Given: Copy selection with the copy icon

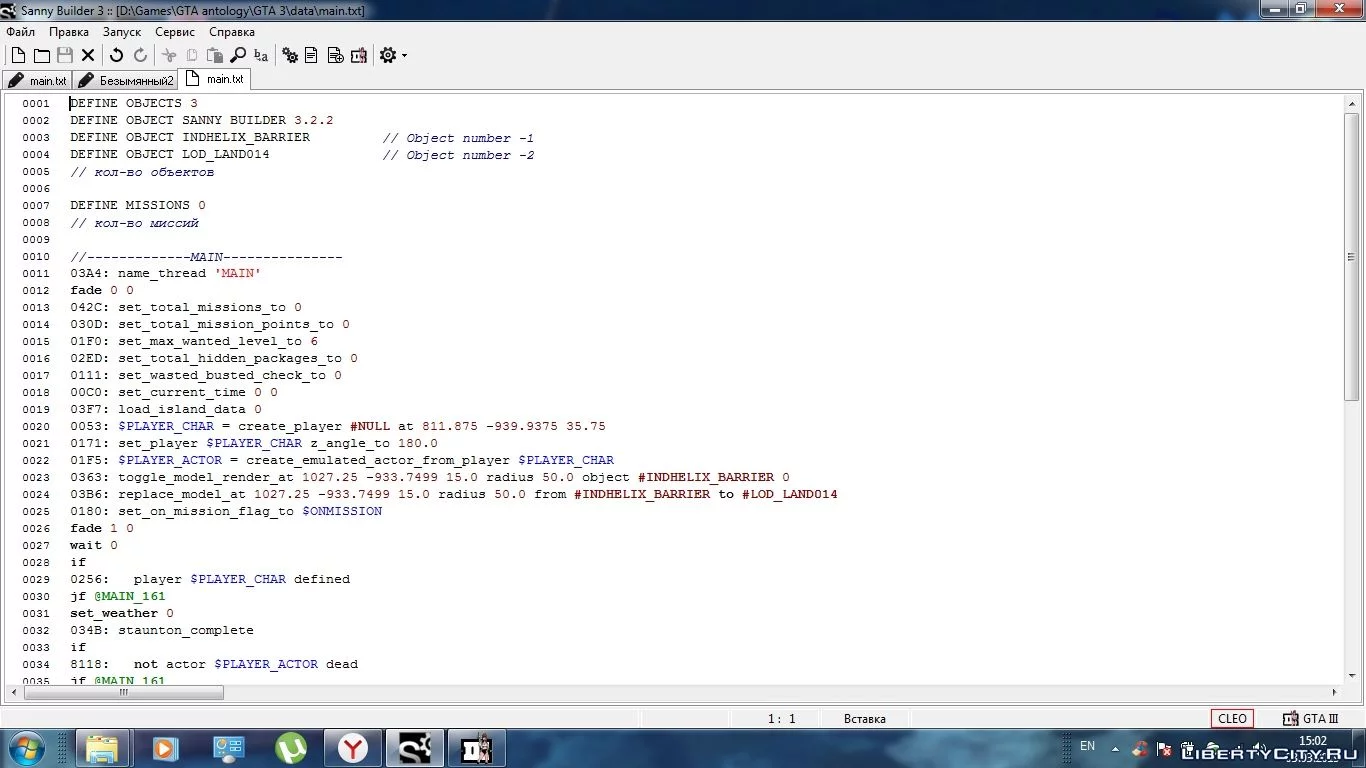Looking at the screenshot, I should 192,56.
